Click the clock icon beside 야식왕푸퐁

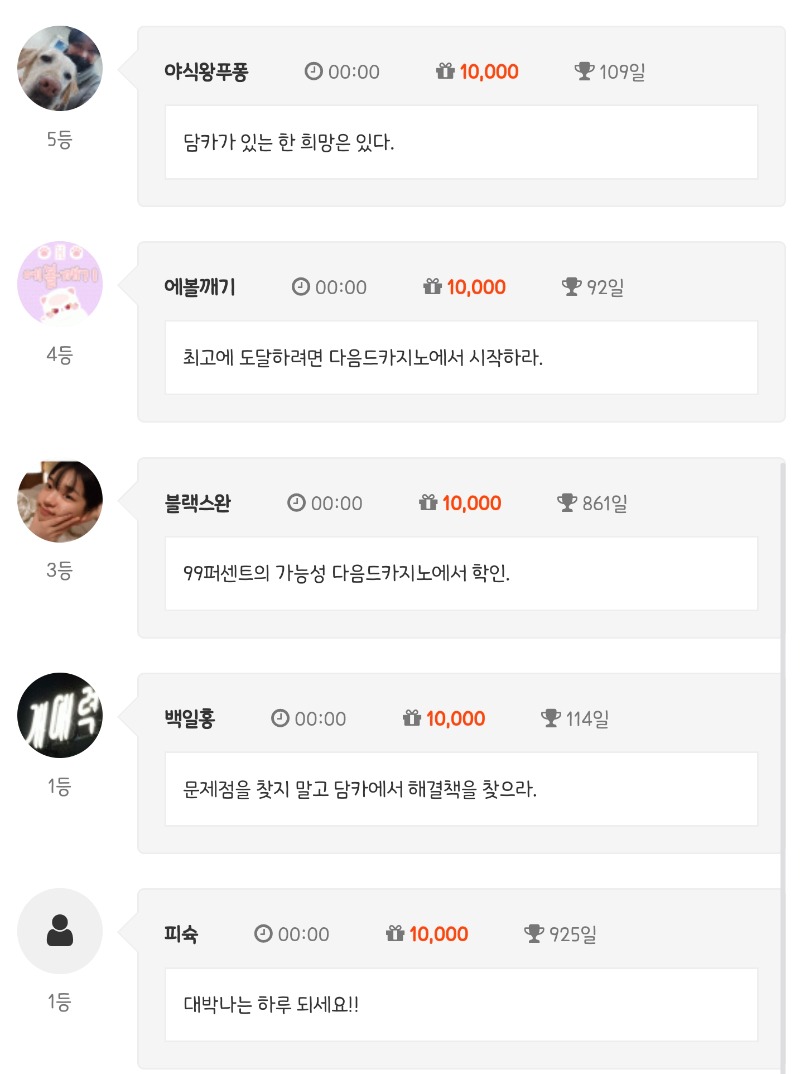(314, 71)
